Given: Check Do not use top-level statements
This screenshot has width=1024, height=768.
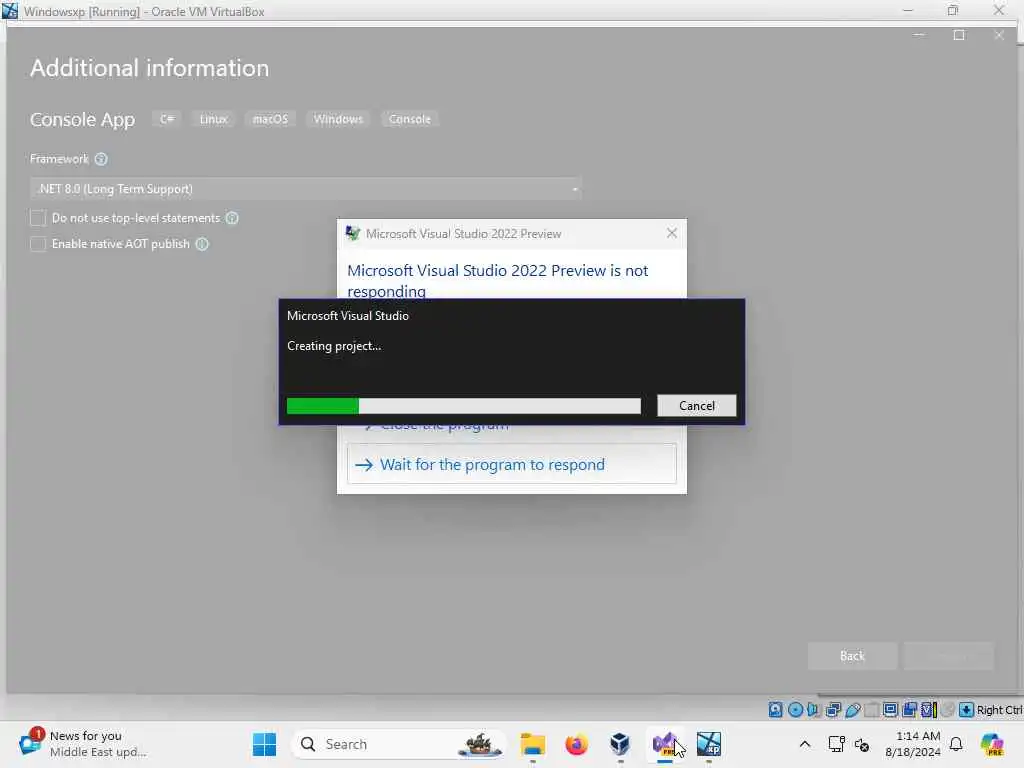Looking at the screenshot, I should pos(38,218).
